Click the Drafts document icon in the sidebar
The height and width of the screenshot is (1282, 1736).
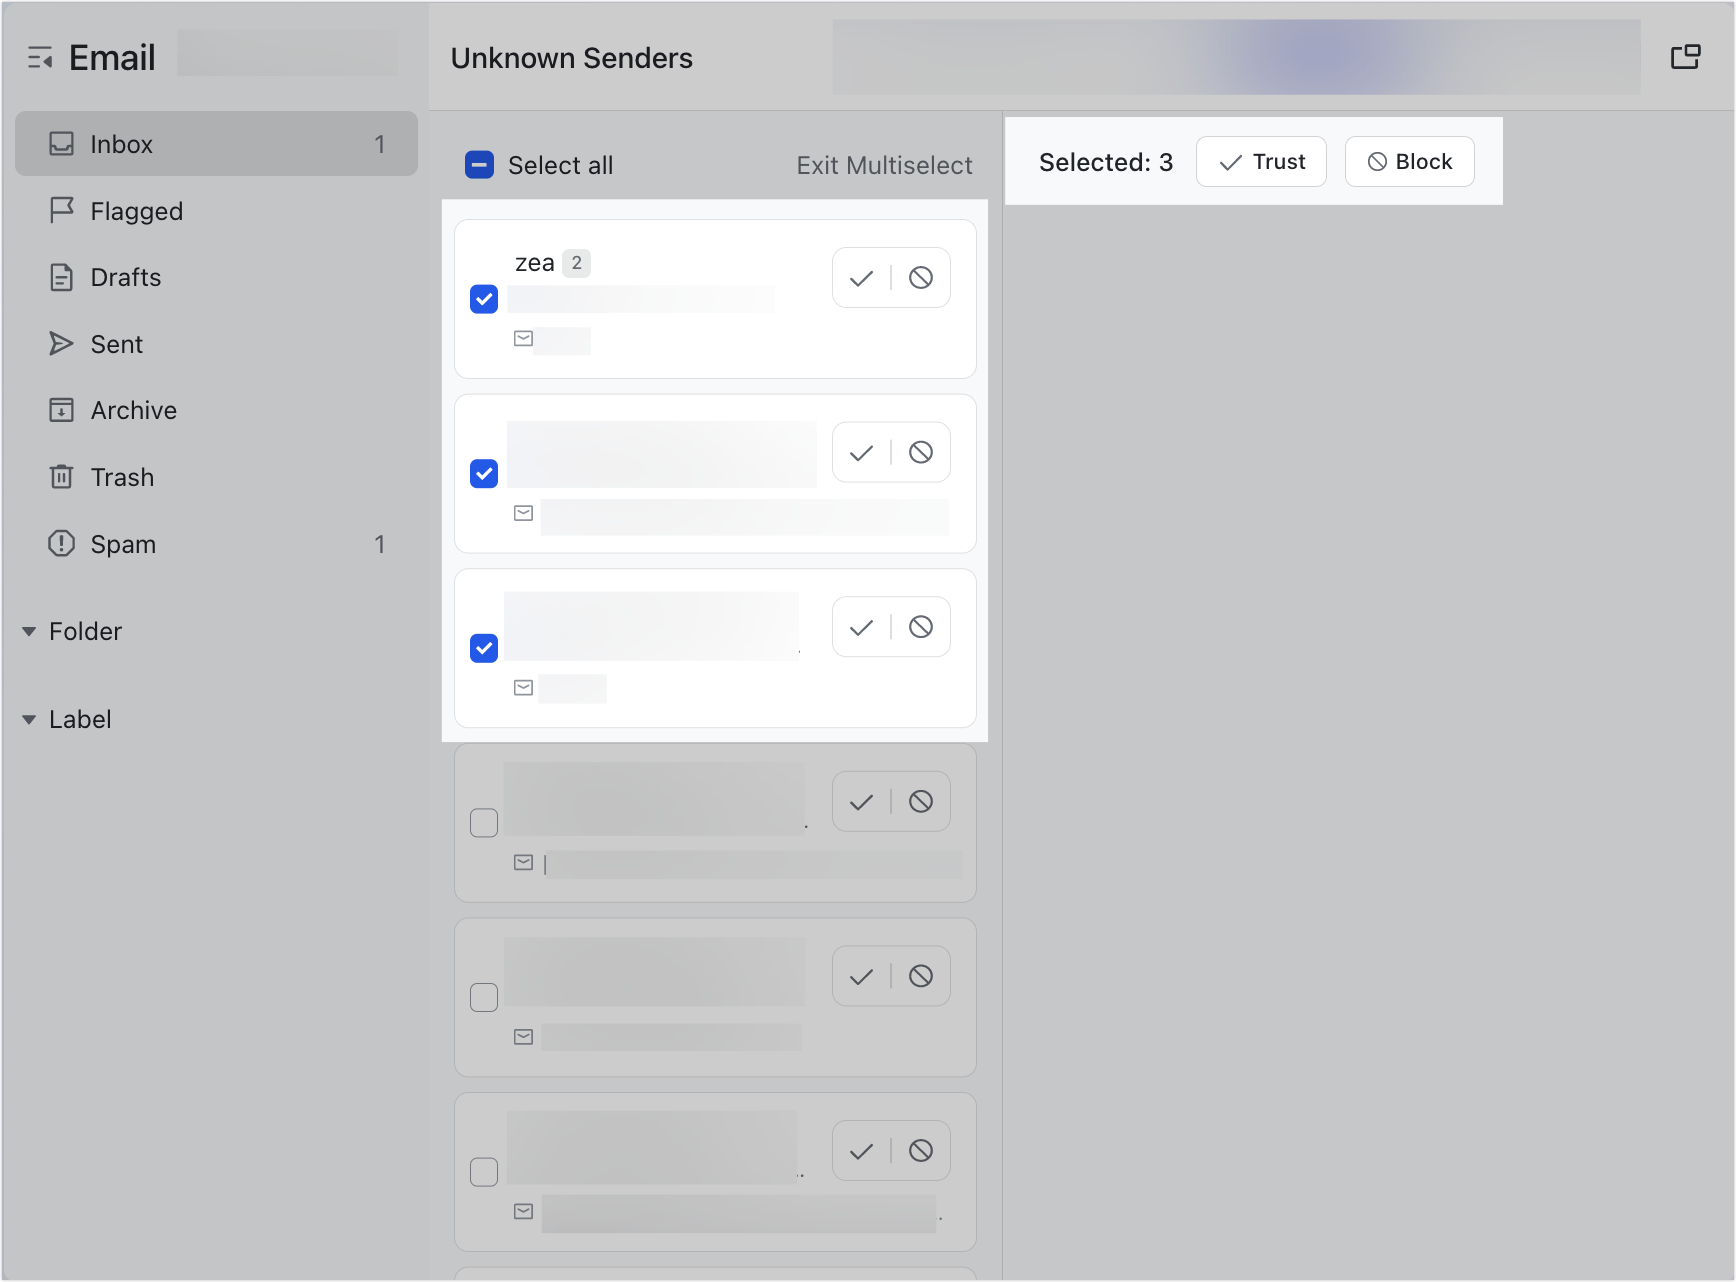[61, 277]
